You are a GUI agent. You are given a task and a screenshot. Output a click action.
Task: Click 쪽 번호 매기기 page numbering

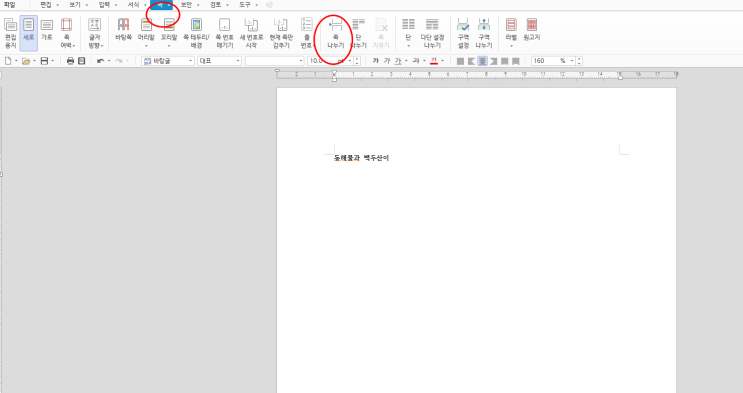coord(225,33)
